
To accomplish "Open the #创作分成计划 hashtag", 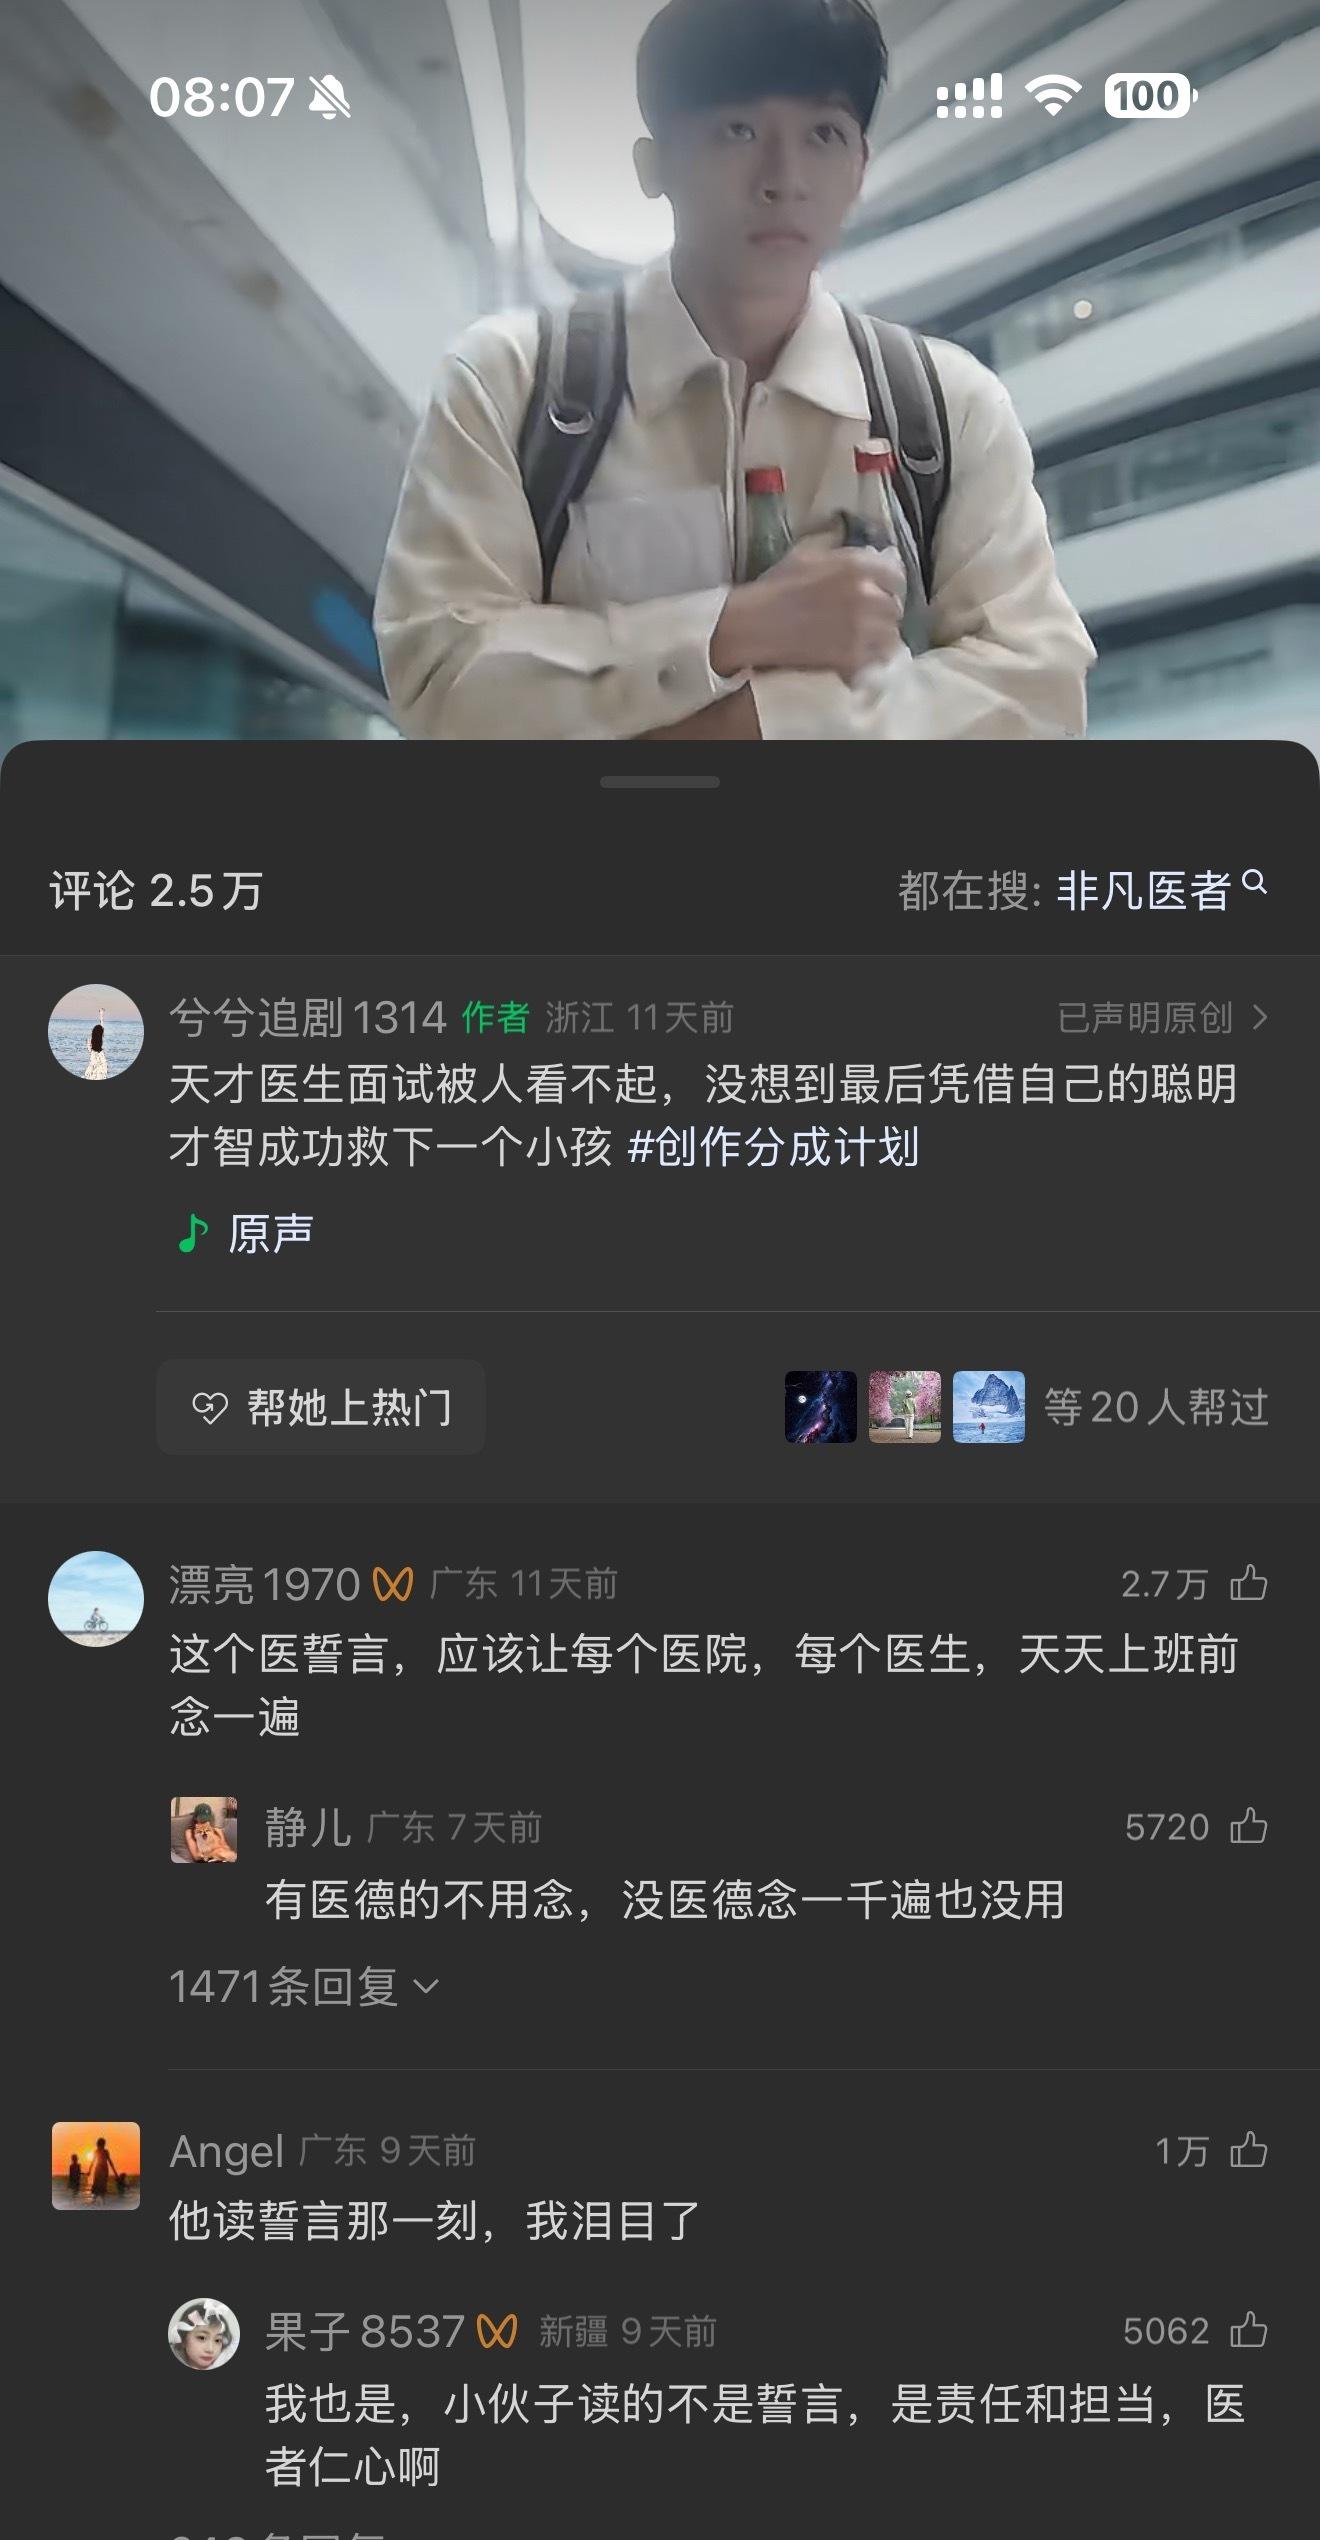I will [x=773, y=1147].
